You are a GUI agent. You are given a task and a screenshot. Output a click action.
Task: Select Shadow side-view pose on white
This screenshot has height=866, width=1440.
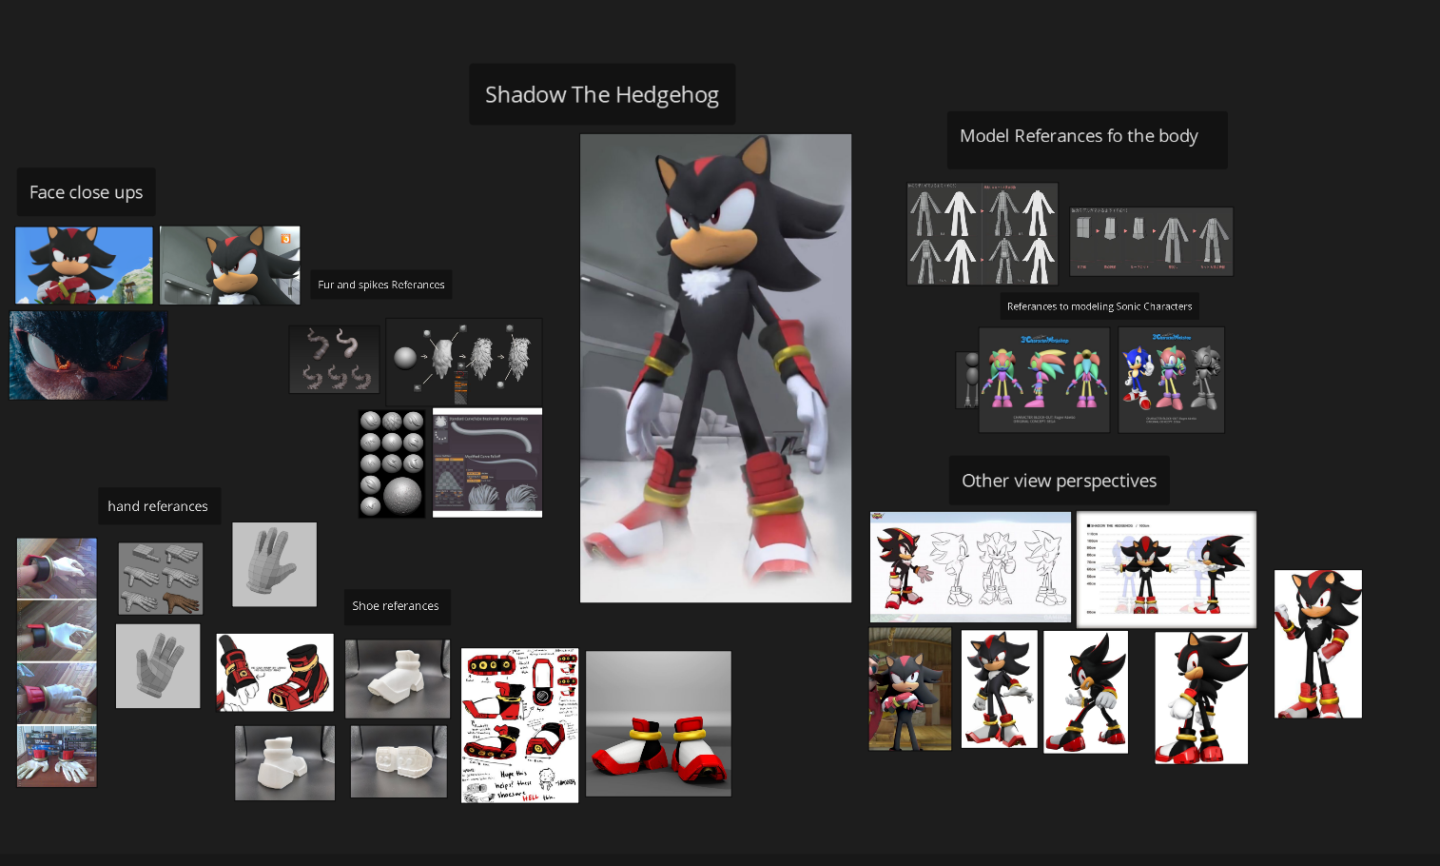1201,698
